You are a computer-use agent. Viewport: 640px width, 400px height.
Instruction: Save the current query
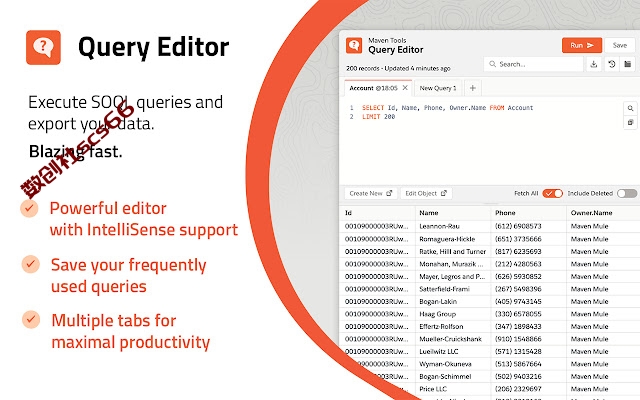[x=620, y=45]
